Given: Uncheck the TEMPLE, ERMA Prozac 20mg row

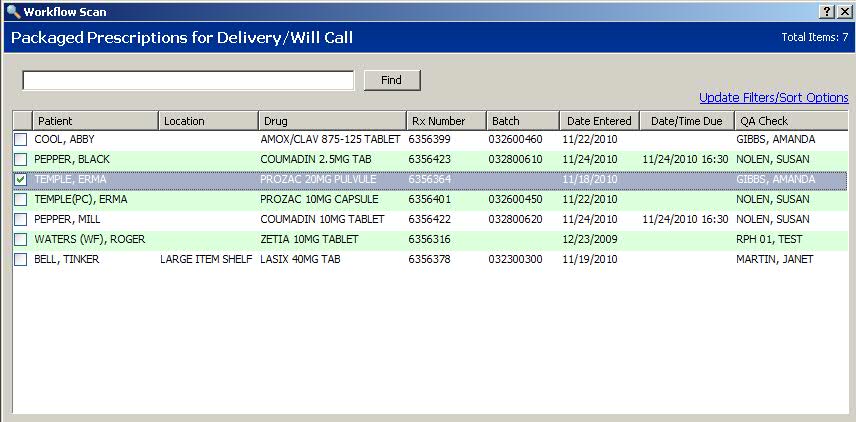Looking at the screenshot, I should pyautogui.click(x=21, y=179).
